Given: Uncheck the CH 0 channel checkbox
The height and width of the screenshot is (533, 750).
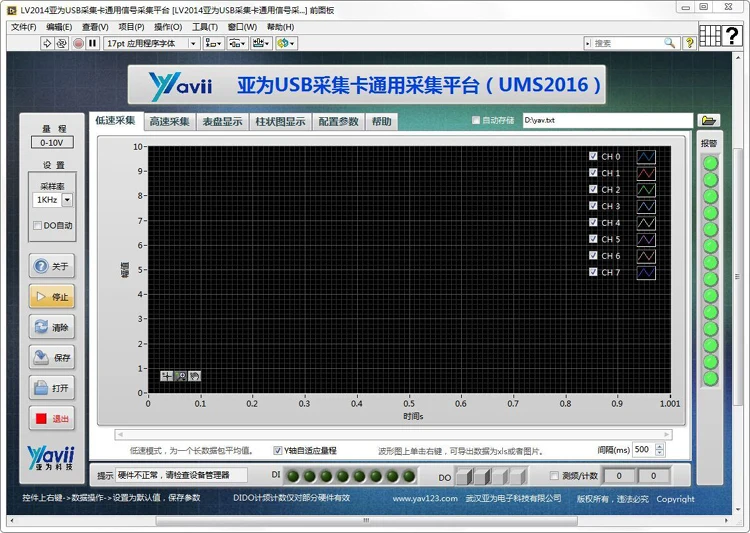Looking at the screenshot, I should tap(593, 156).
